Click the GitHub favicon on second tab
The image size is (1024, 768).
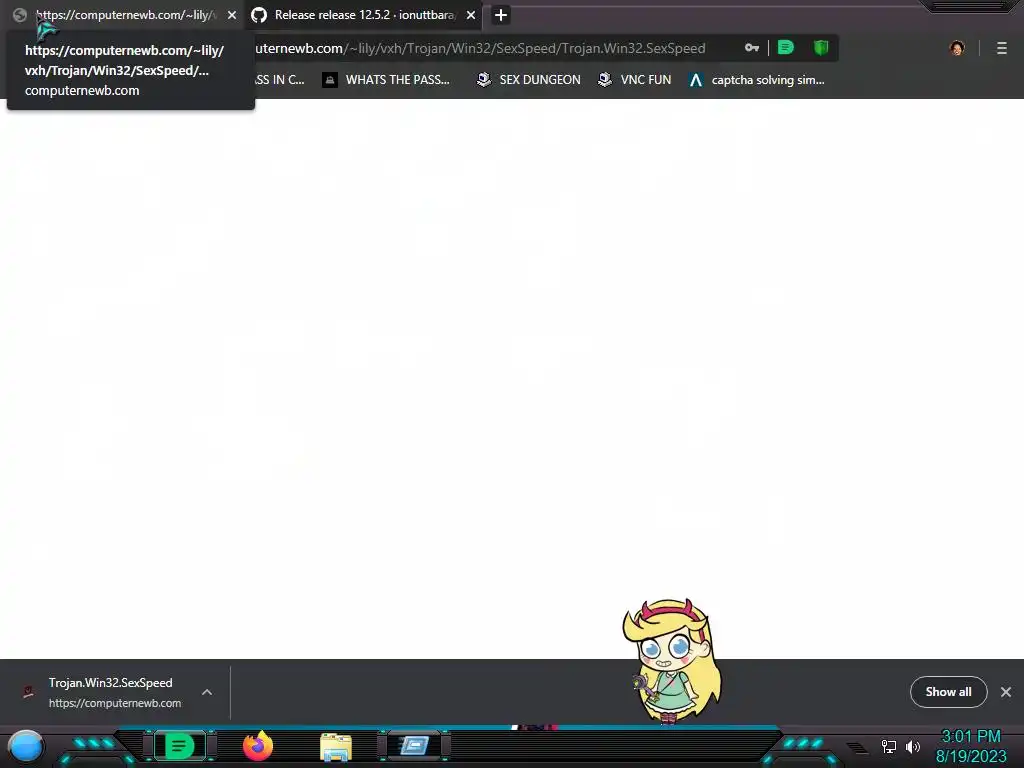pos(259,15)
